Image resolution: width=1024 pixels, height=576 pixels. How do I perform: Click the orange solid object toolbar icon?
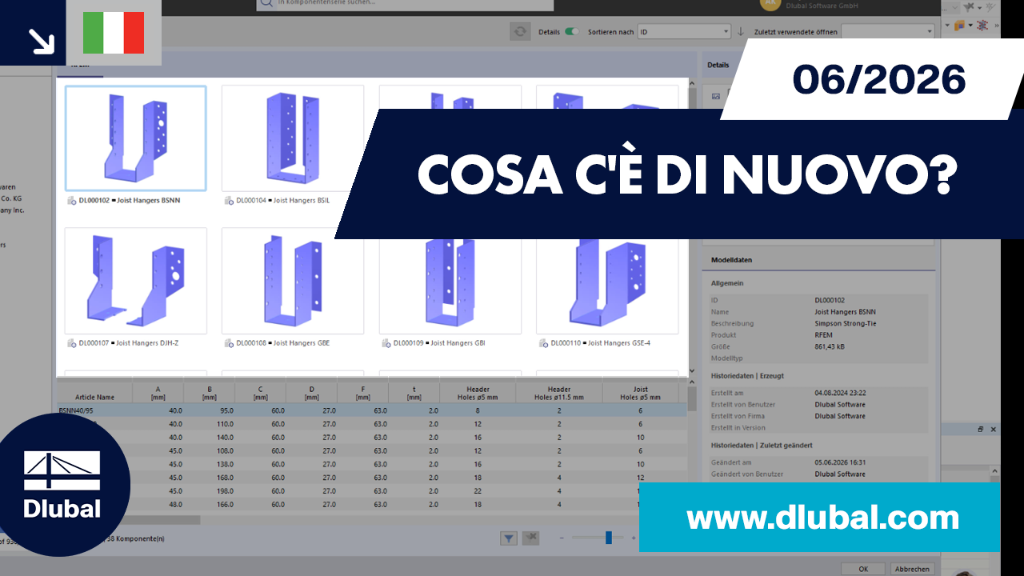959,25
